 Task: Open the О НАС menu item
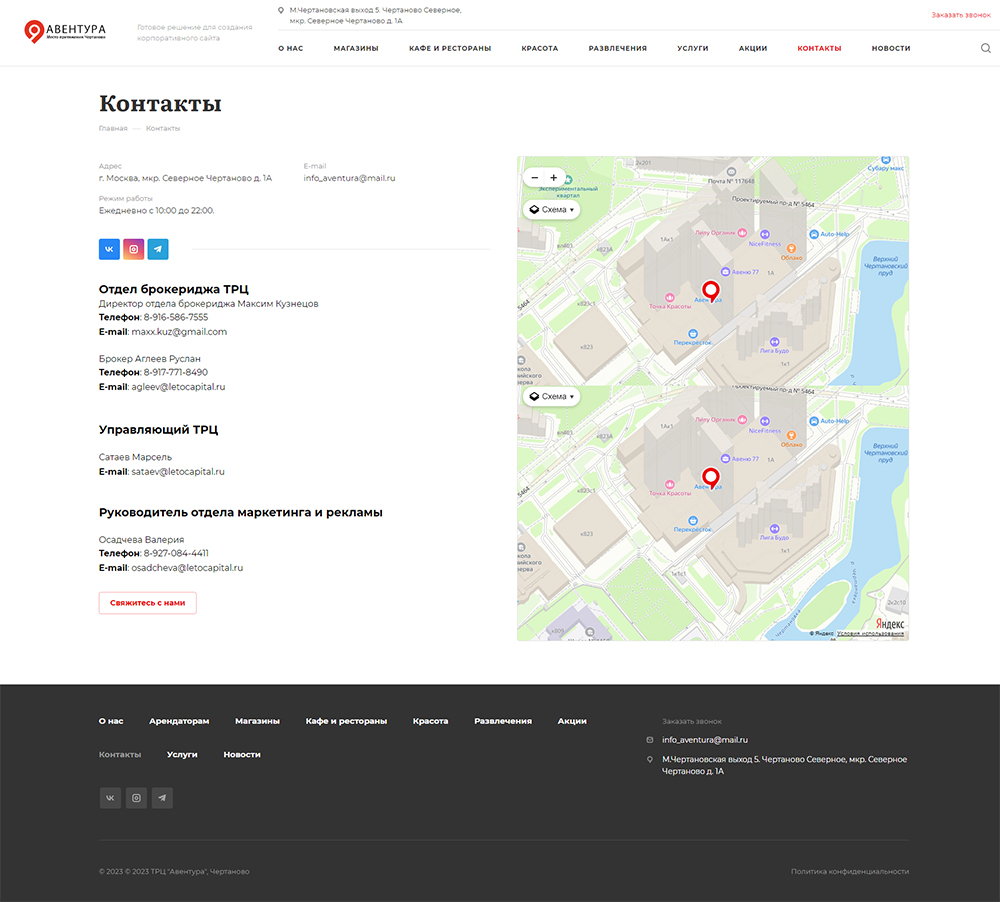[x=290, y=48]
